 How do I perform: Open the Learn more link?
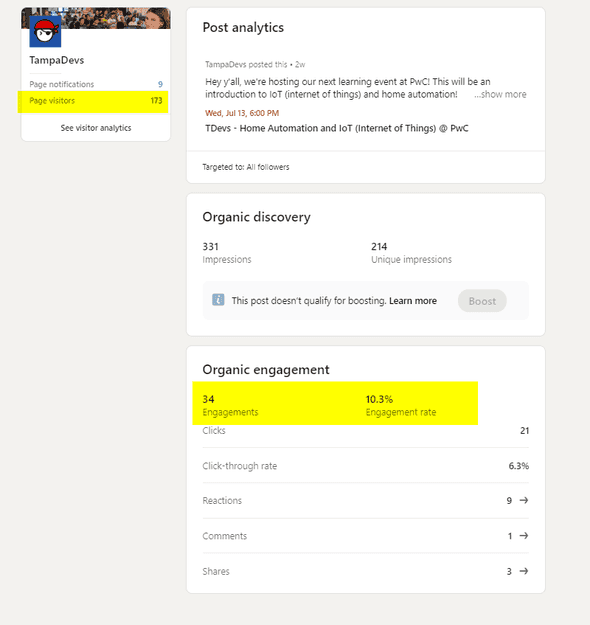coord(413,301)
